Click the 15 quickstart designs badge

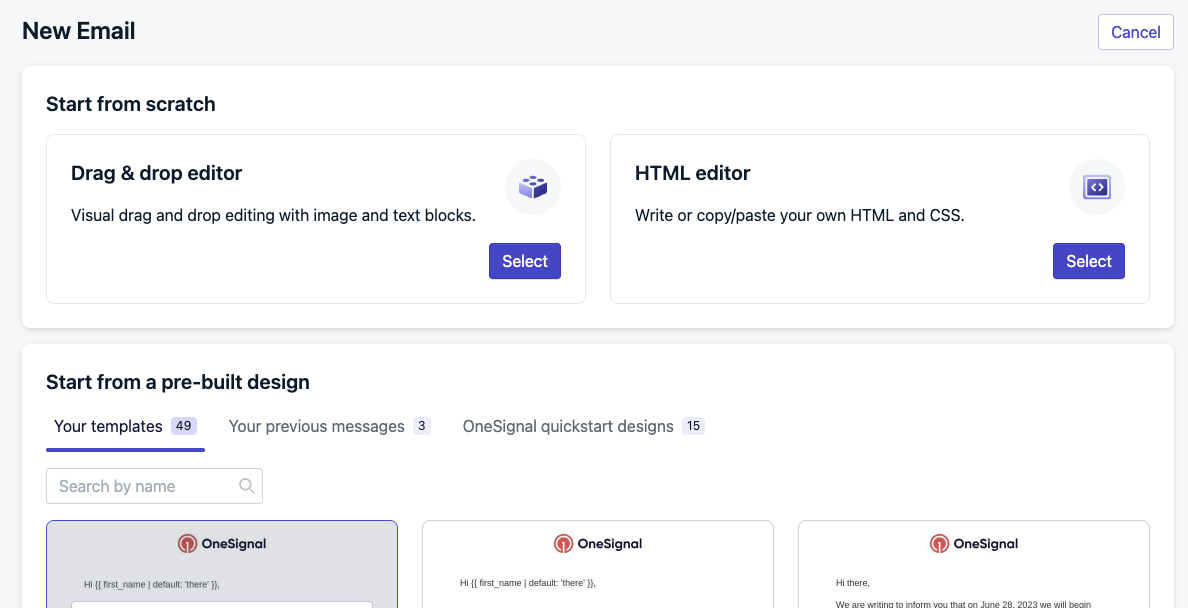[x=693, y=426]
